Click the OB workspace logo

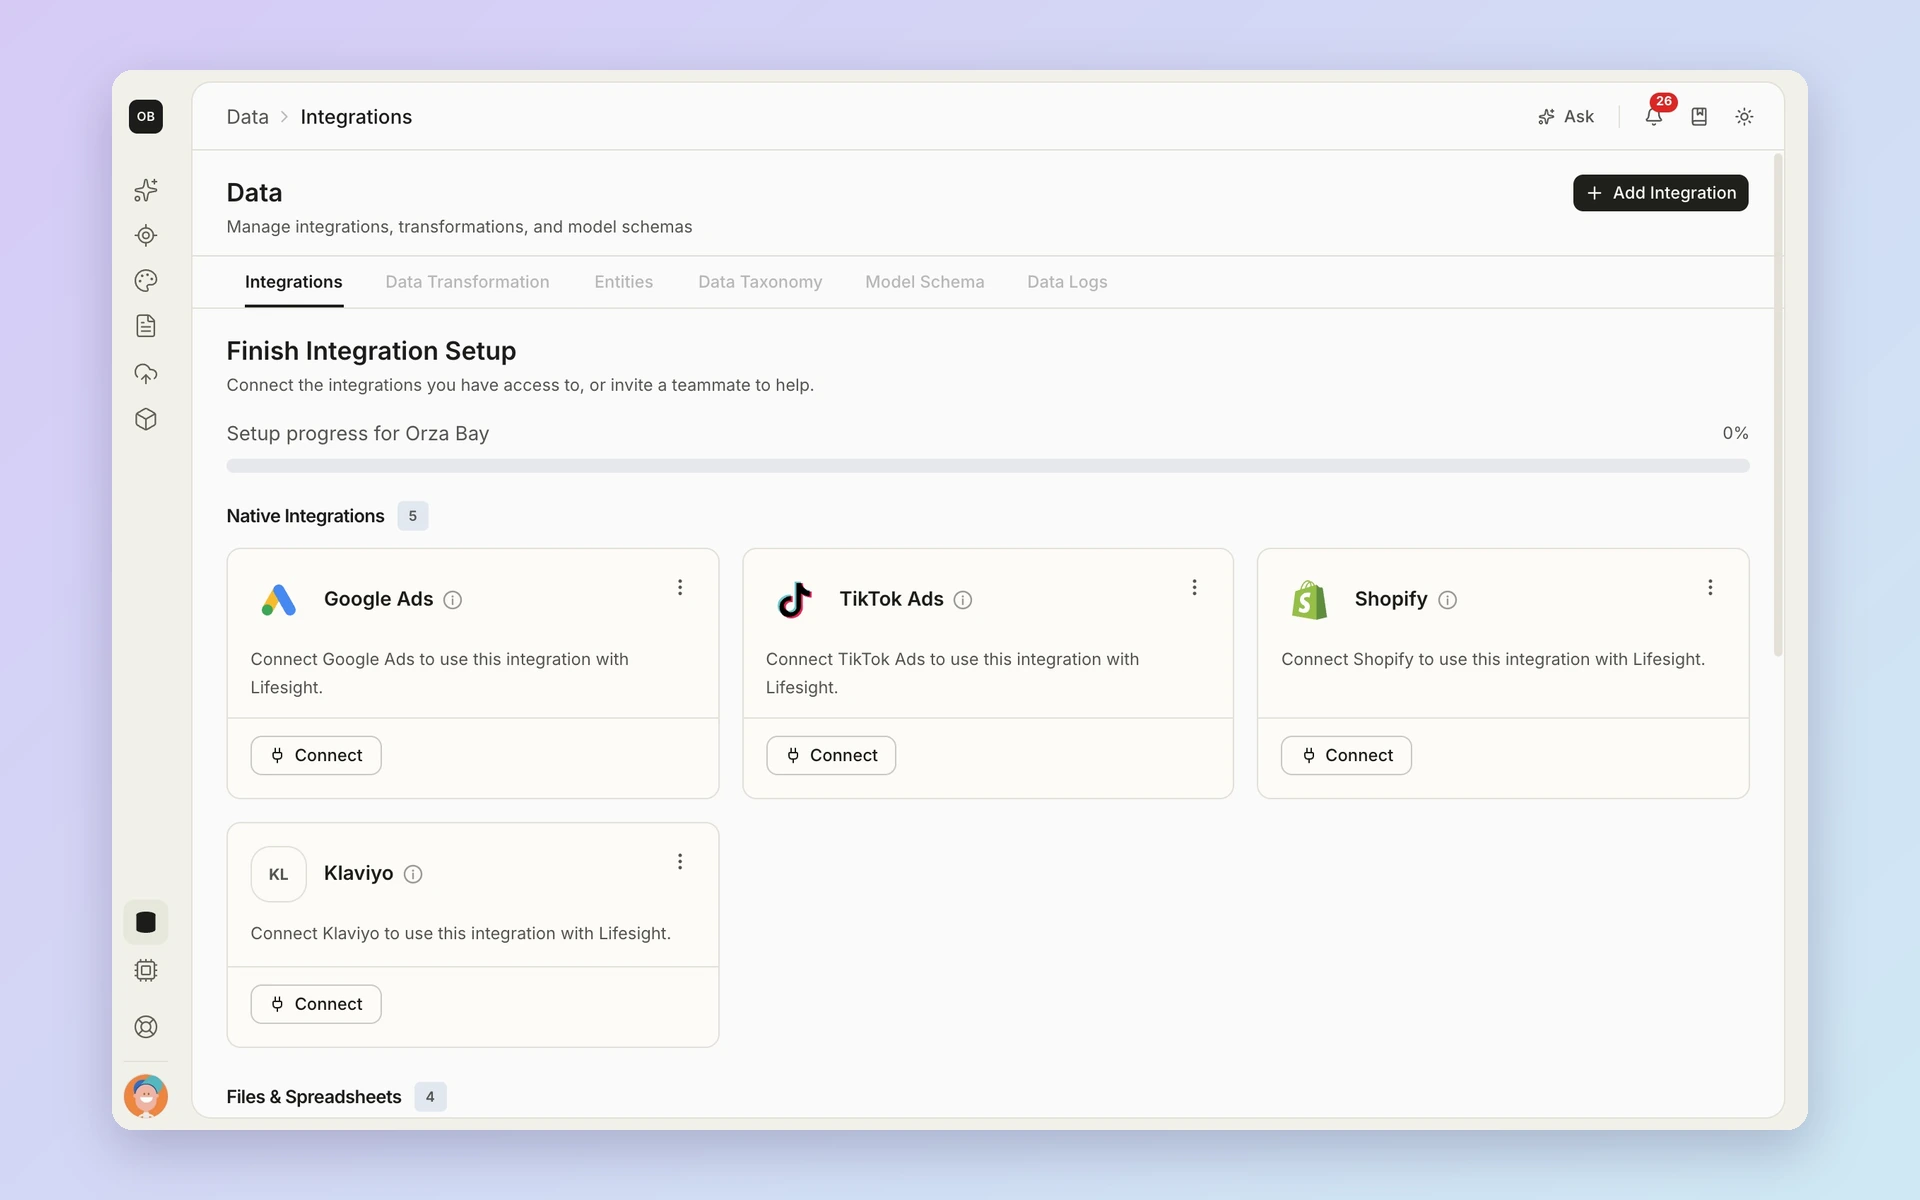coord(146,117)
